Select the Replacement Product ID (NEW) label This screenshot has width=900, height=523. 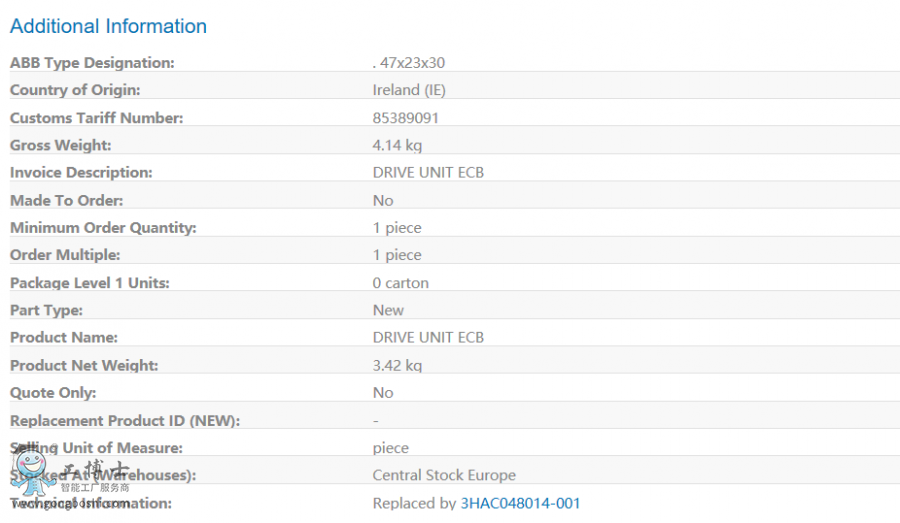[x=125, y=420]
